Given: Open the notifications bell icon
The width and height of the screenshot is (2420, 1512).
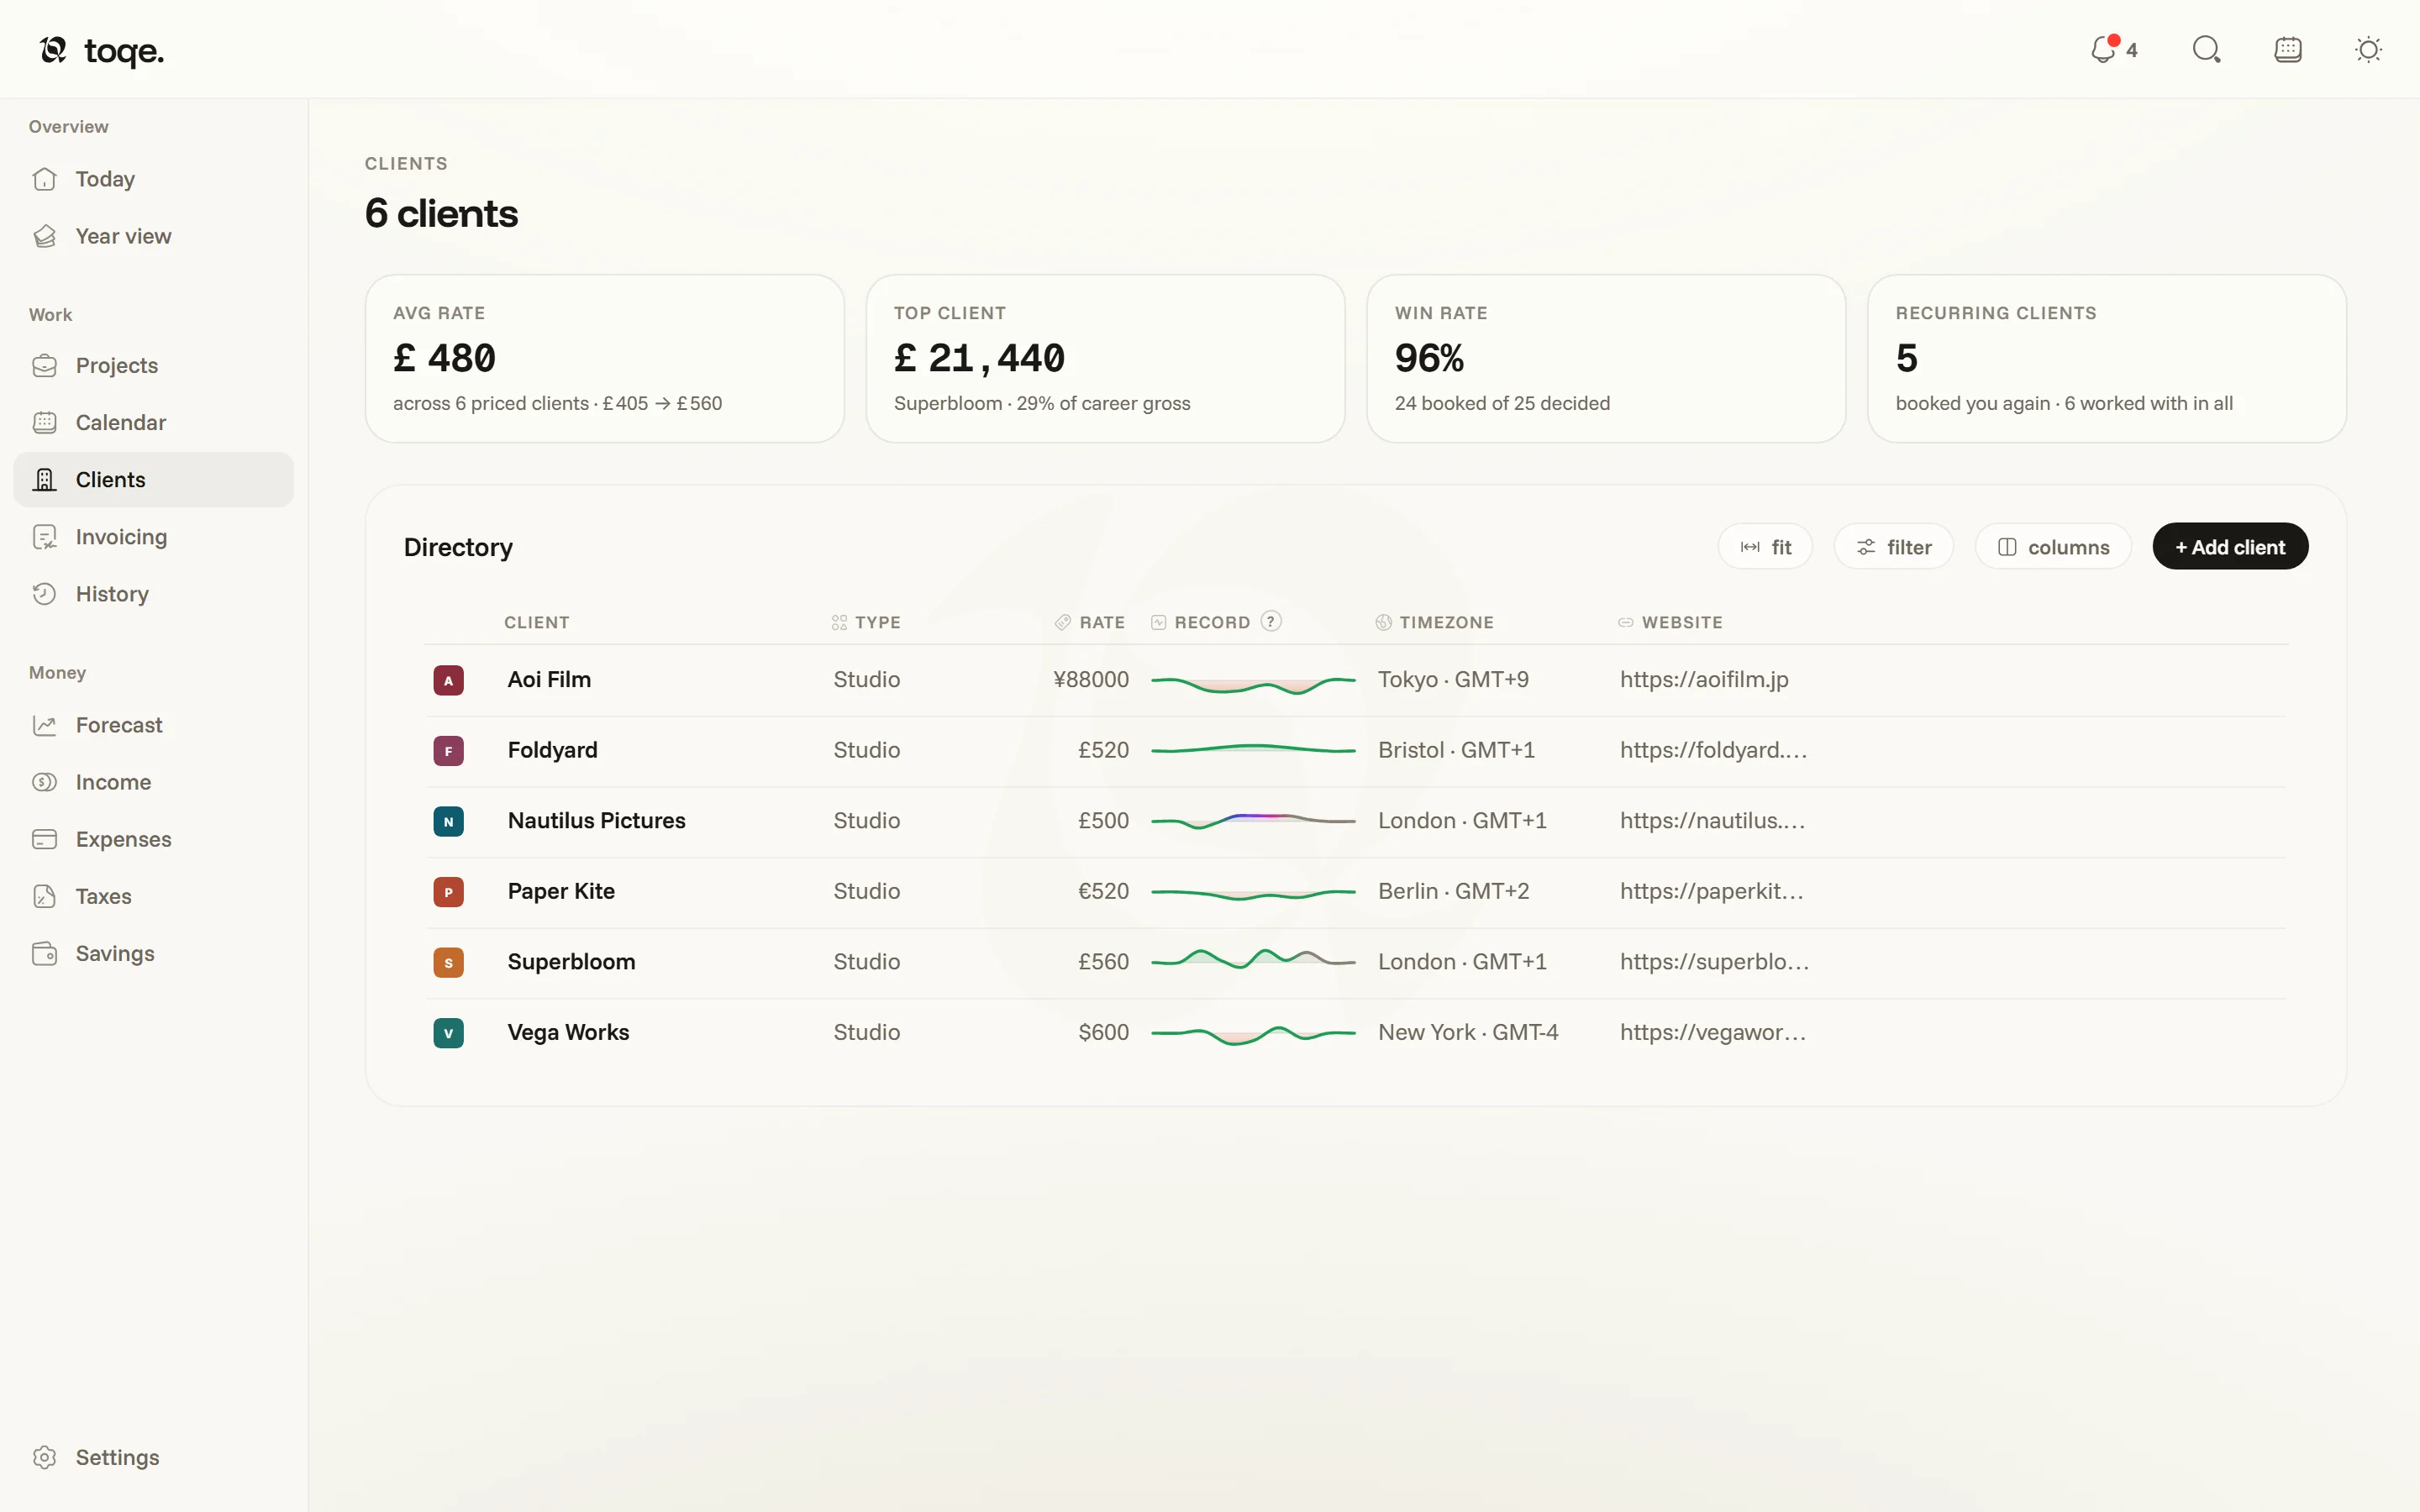Looking at the screenshot, I should [2104, 49].
